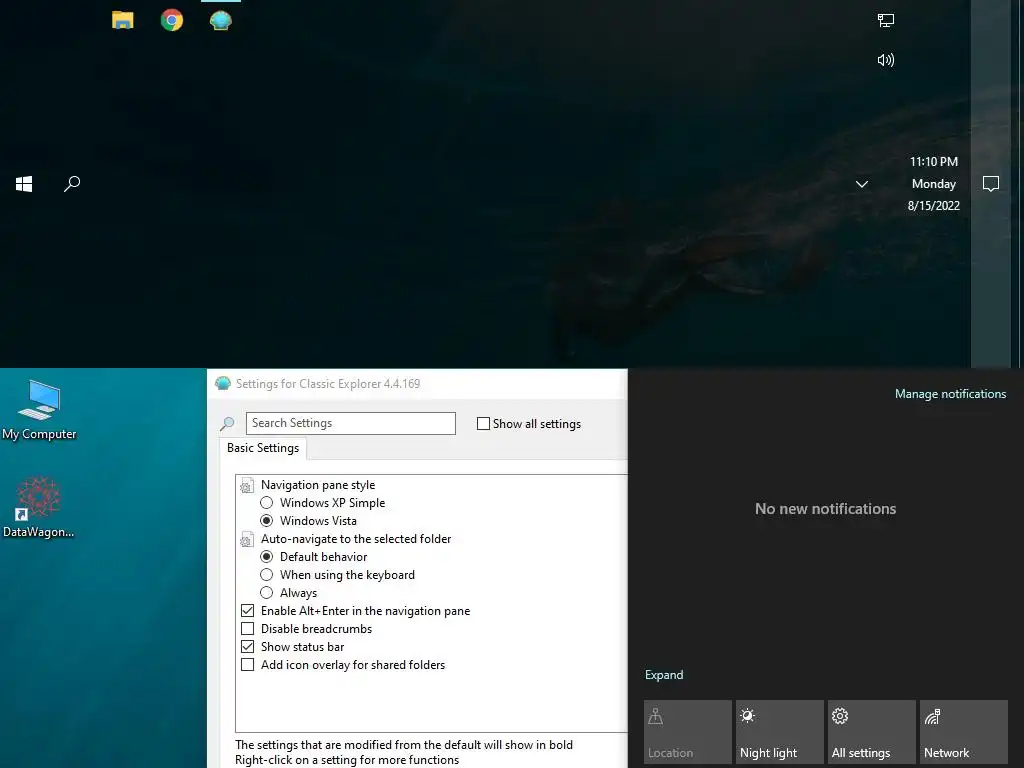Open the Action Center notification icon
Screen dimensions: 1024x768
click(x=991, y=184)
